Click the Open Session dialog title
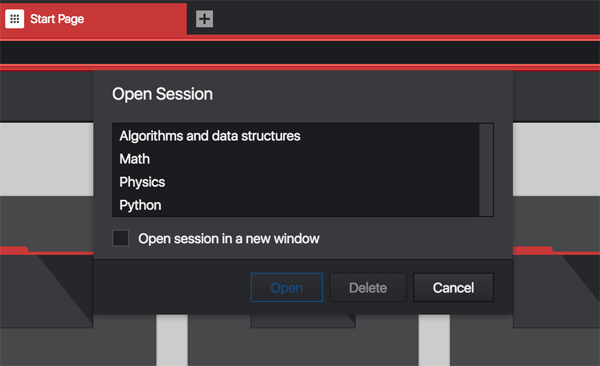Image resolution: width=600 pixels, height=366 pixels. [x=162, y=94]
